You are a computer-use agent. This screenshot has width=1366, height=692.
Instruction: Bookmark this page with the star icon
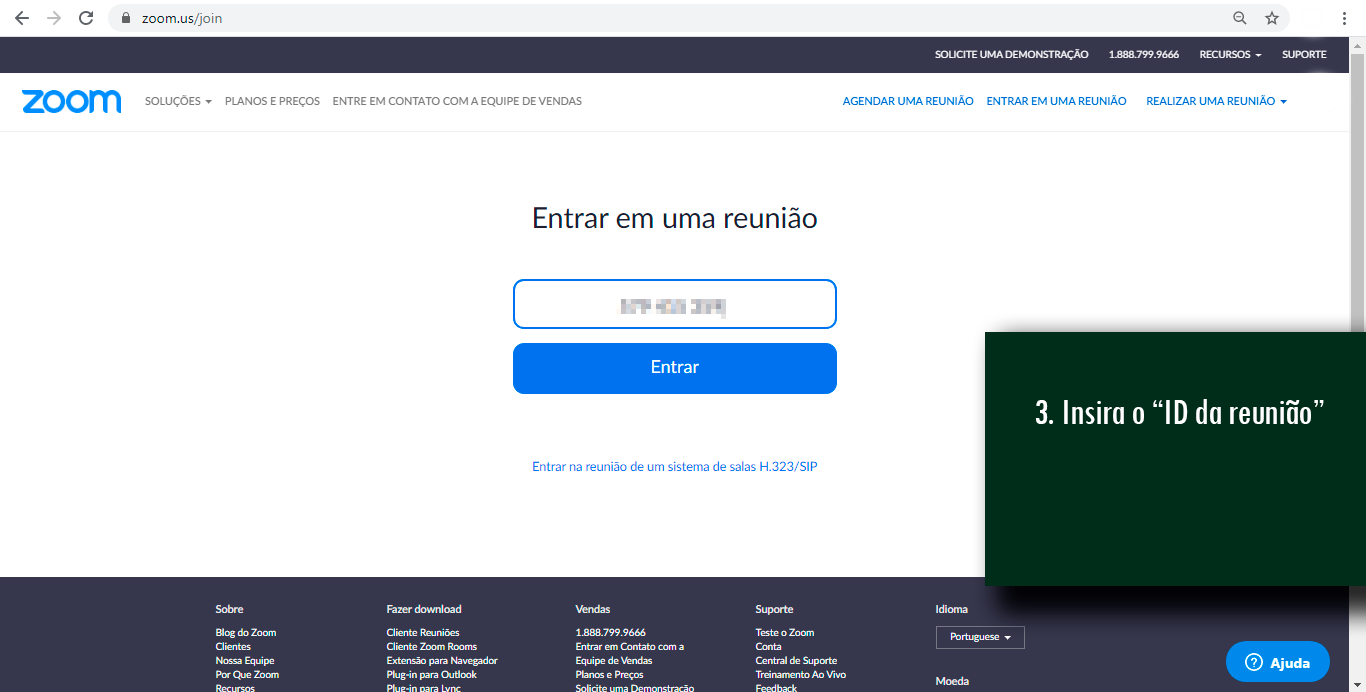pos(1272,18)
